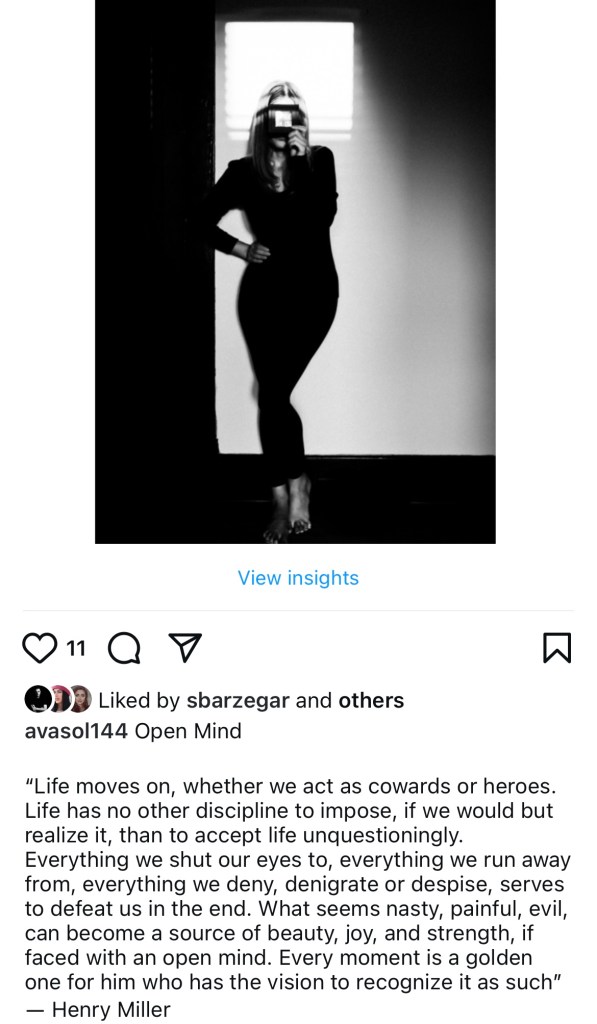
Task: Tap the Henry Miller attribution line
Action: tap(97, 1009)
